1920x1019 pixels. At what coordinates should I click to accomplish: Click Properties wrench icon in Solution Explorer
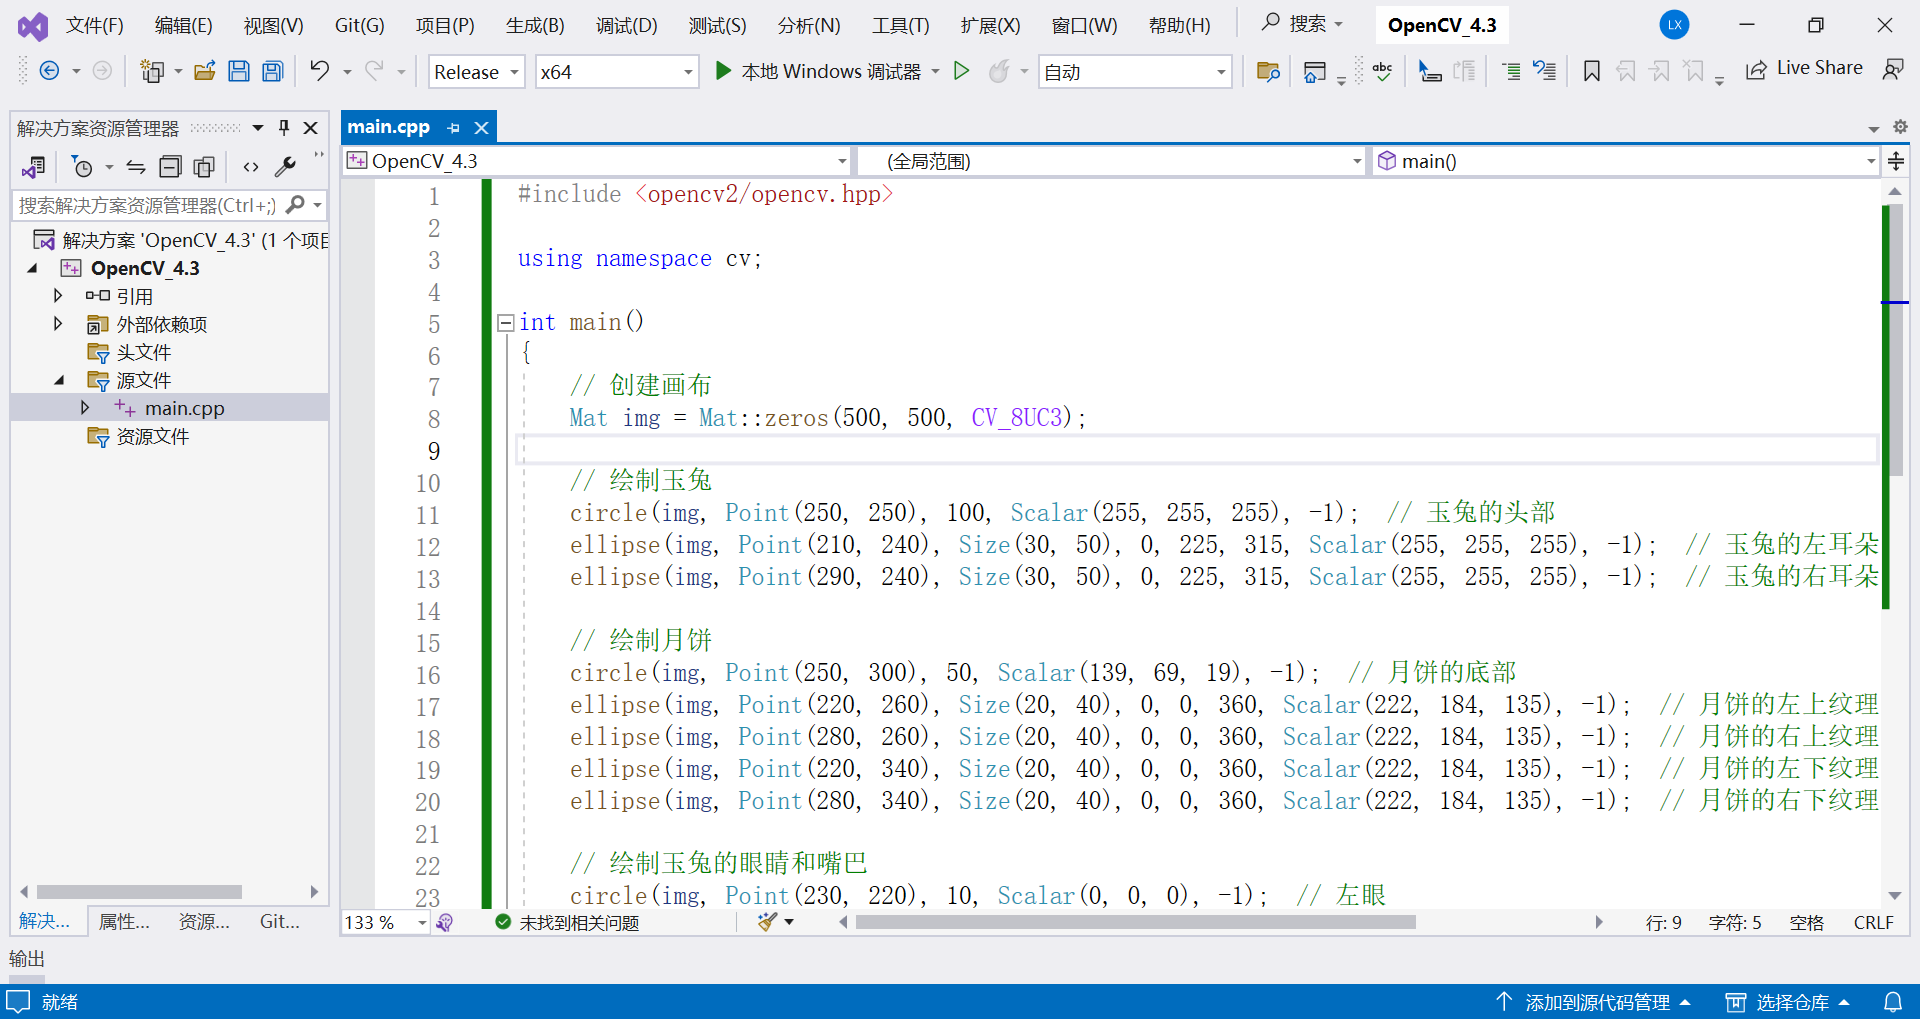pos(285,167)
